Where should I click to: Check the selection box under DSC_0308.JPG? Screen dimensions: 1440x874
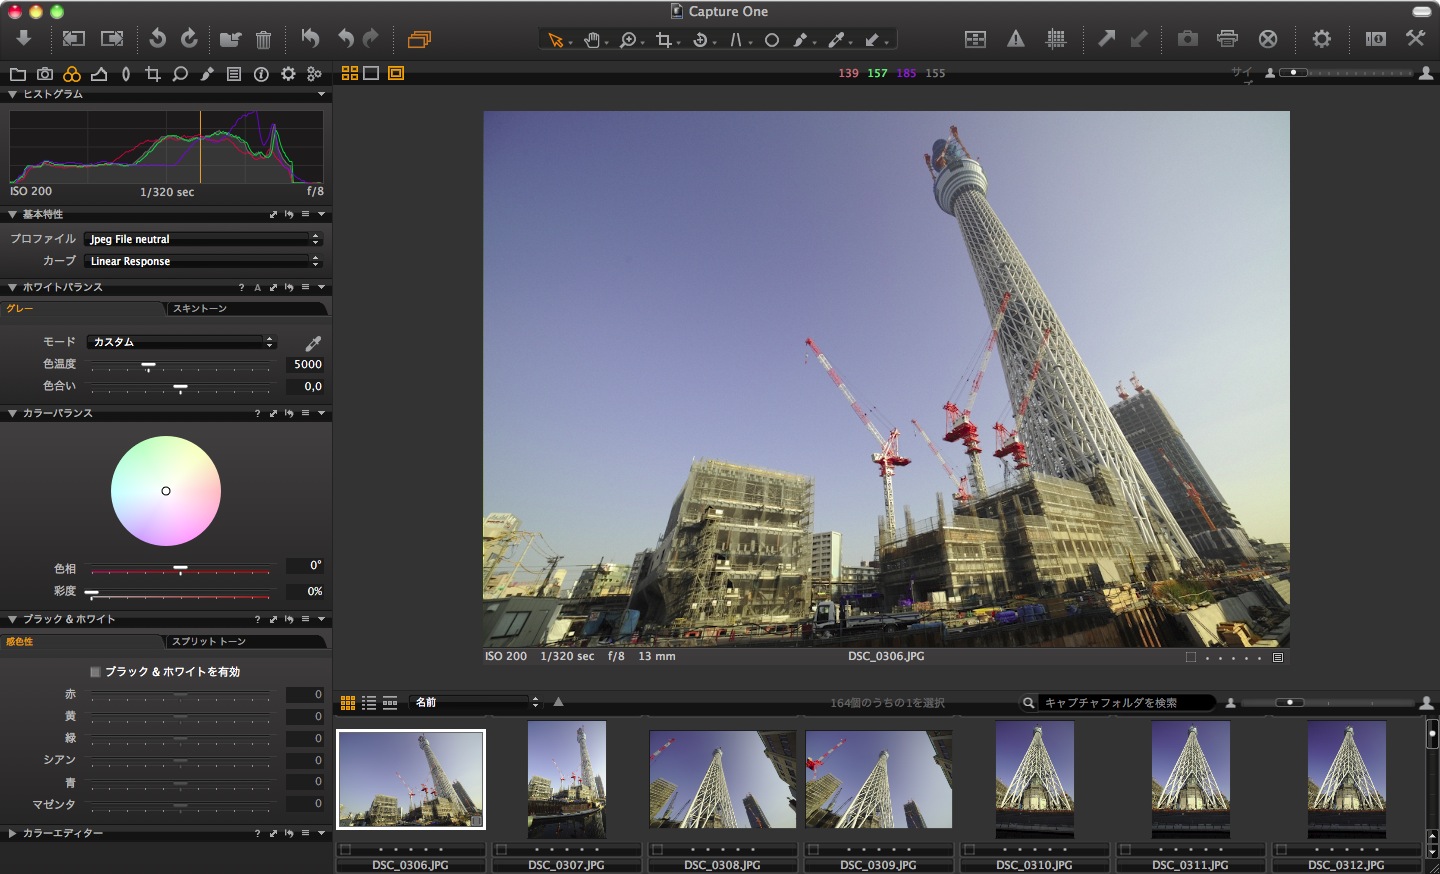point(658,849)
